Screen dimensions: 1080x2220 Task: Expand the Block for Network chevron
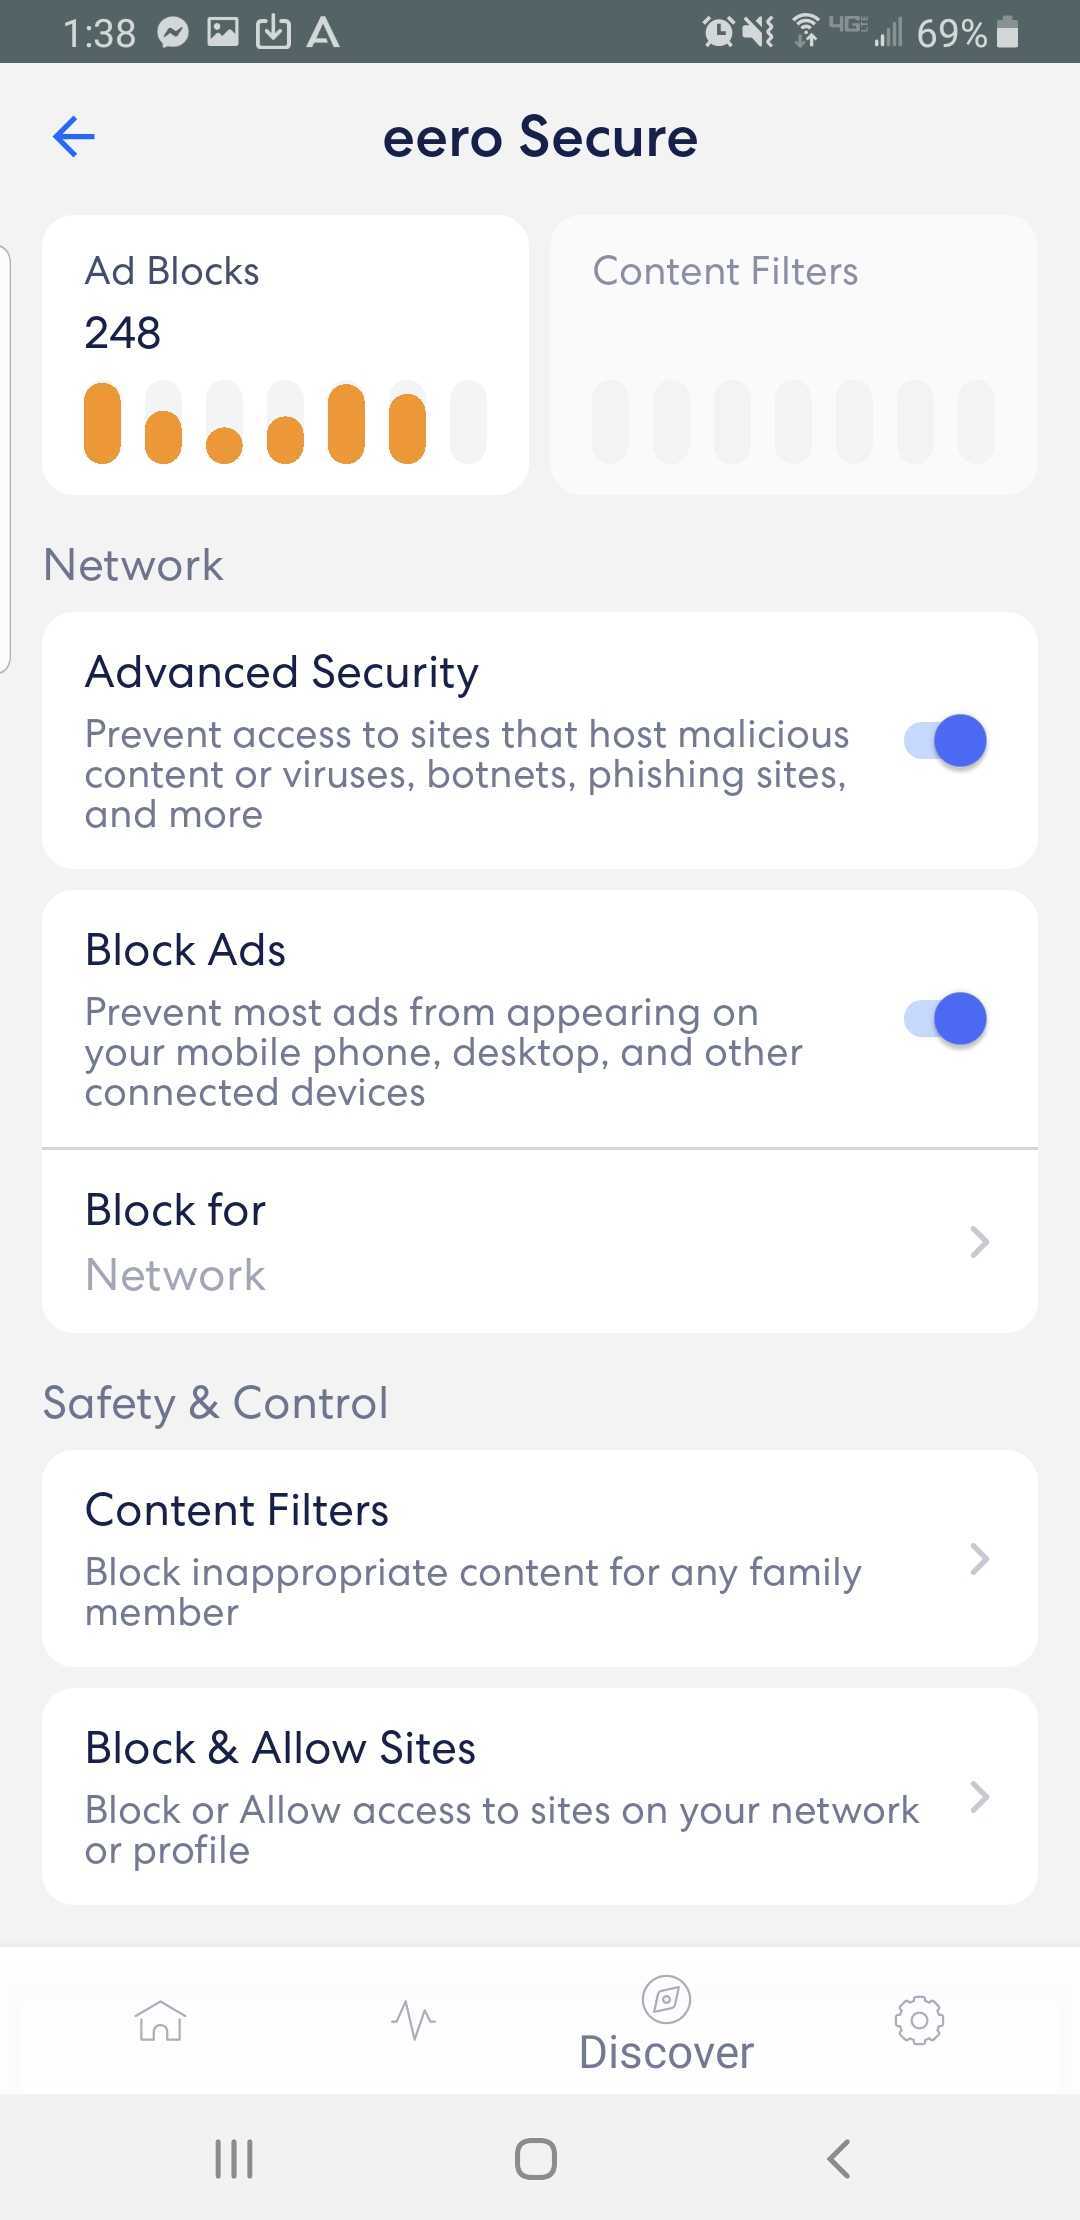[979, 1242]
